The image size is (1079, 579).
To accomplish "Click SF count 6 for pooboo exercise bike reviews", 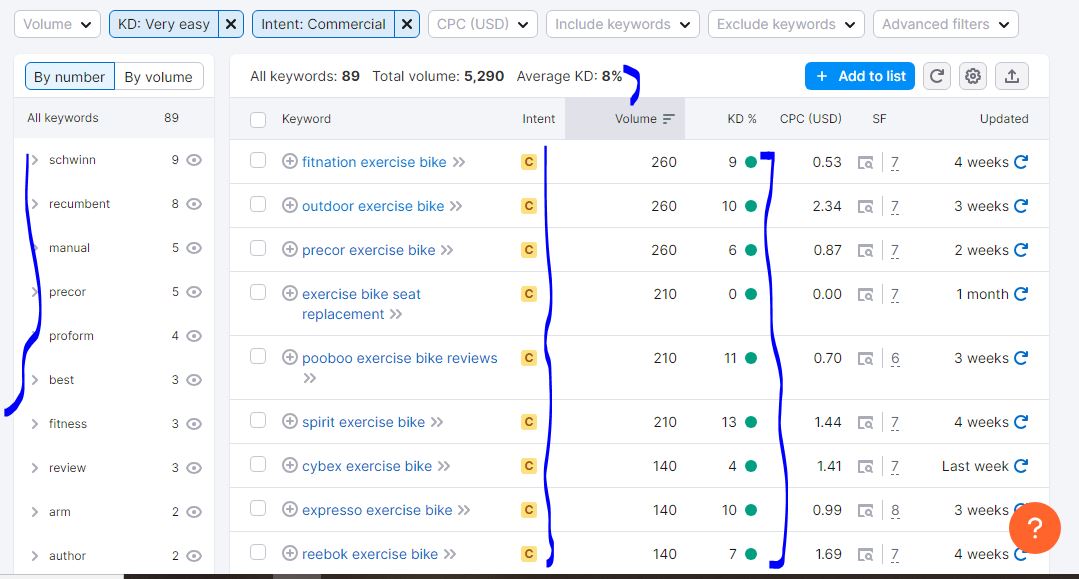I will coord(895,358).
